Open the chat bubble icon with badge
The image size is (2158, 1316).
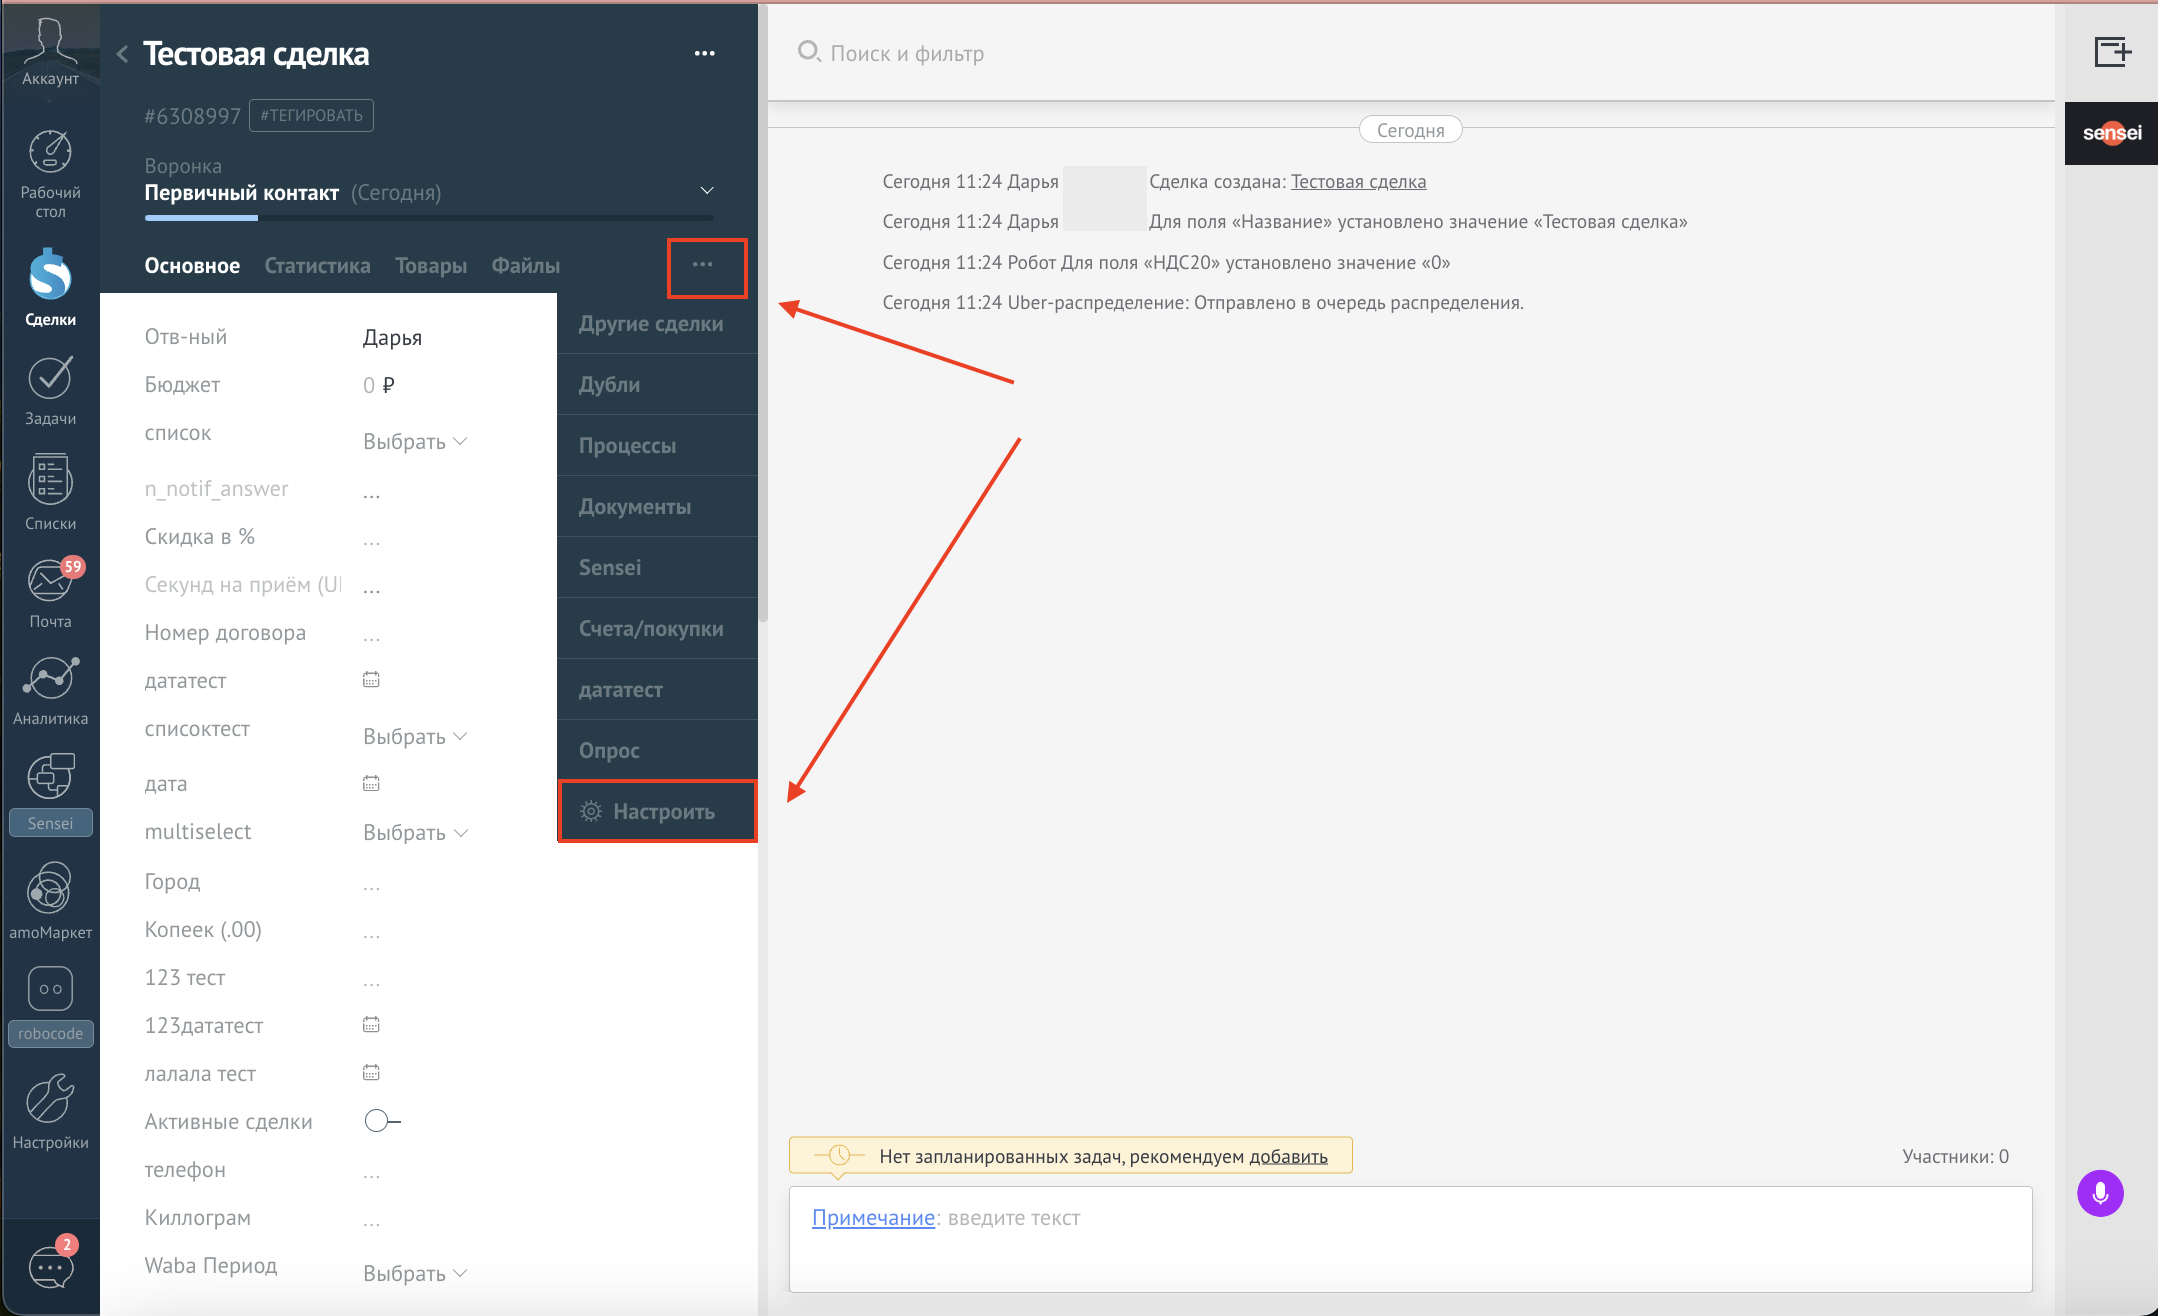(x=50, y=1266)
